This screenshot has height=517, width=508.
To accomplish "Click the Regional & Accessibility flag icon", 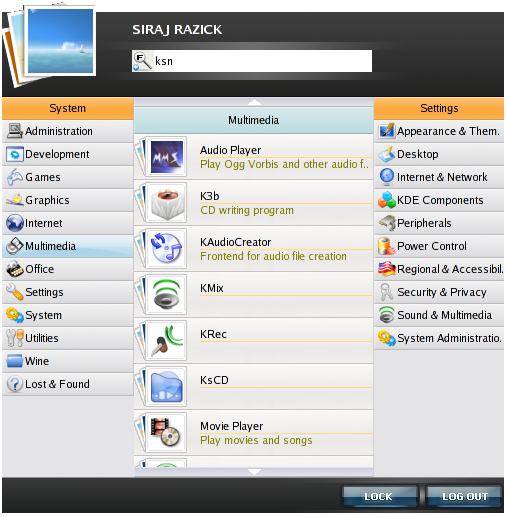I will pos(387,269).
